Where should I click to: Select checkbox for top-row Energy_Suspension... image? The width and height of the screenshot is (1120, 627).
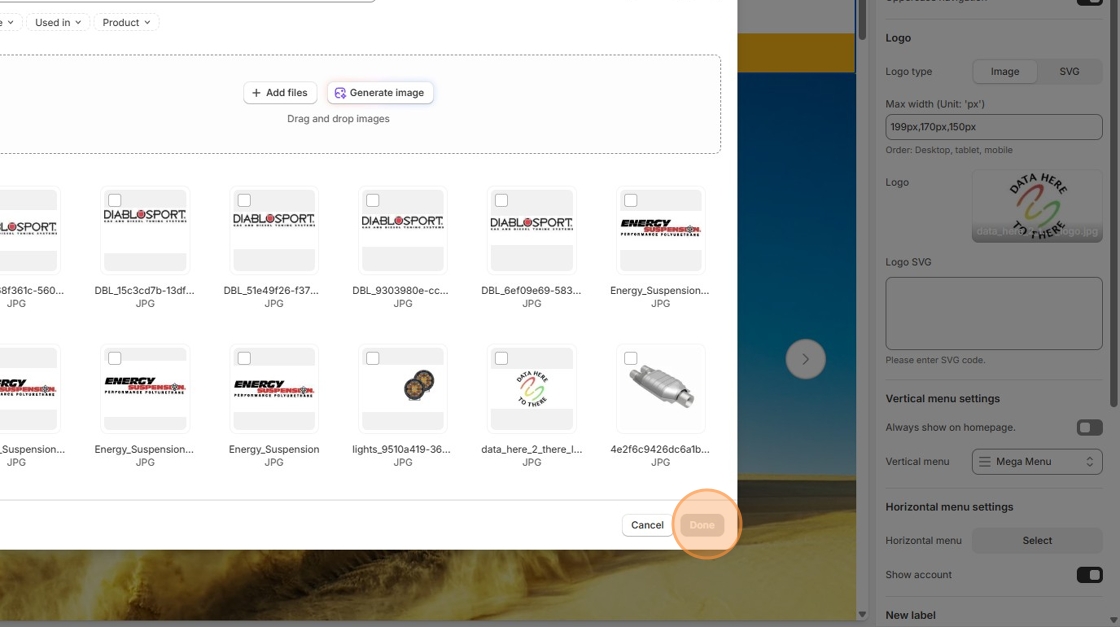[x=631, y=201]
